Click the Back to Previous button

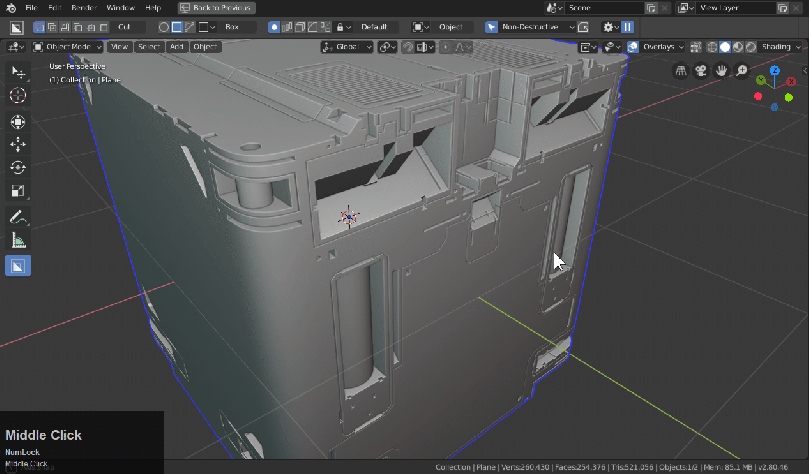point(216,8)
